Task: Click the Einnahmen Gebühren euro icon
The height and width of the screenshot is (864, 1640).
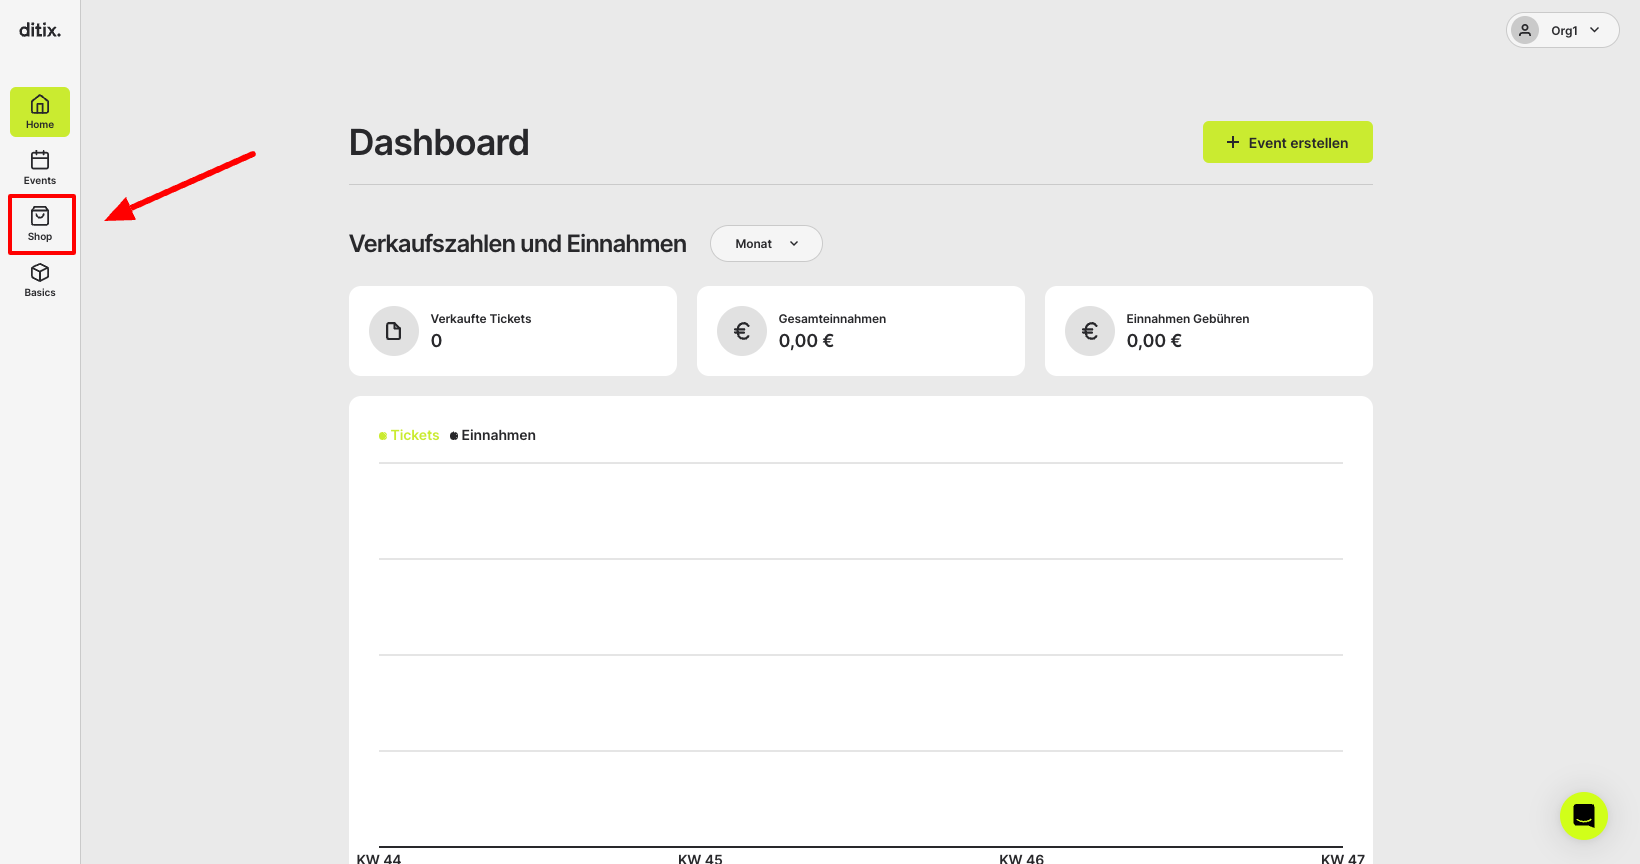Action: pos(1090,331)
